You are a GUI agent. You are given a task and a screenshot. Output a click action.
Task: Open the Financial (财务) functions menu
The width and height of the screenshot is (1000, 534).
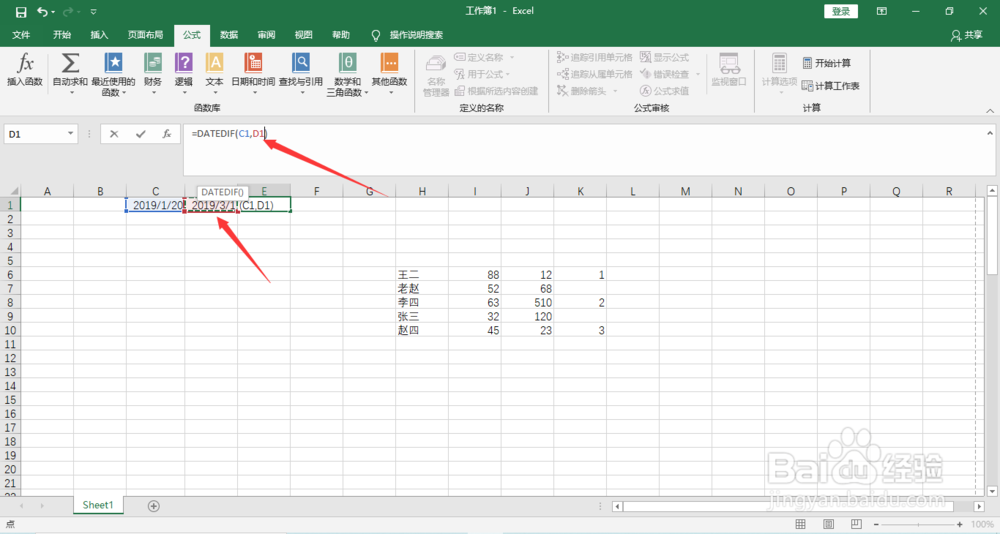pyautogui.click(x=153, y=73)
